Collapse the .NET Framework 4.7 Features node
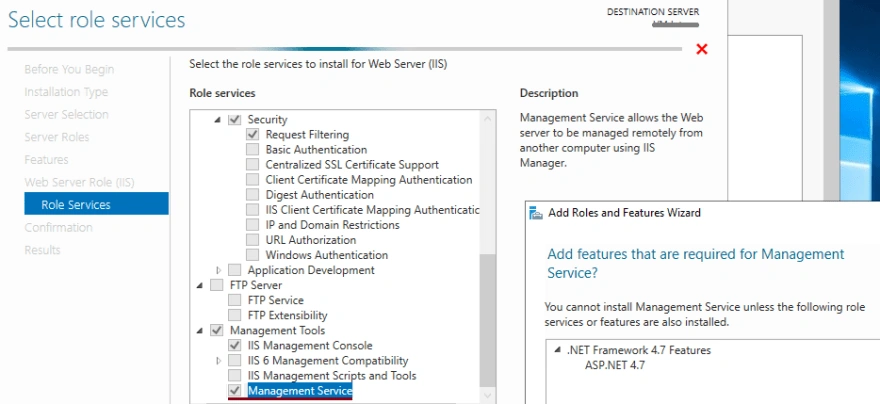This screenshot has width=880, height=404. pyautogui.click(x=557, y=350)
